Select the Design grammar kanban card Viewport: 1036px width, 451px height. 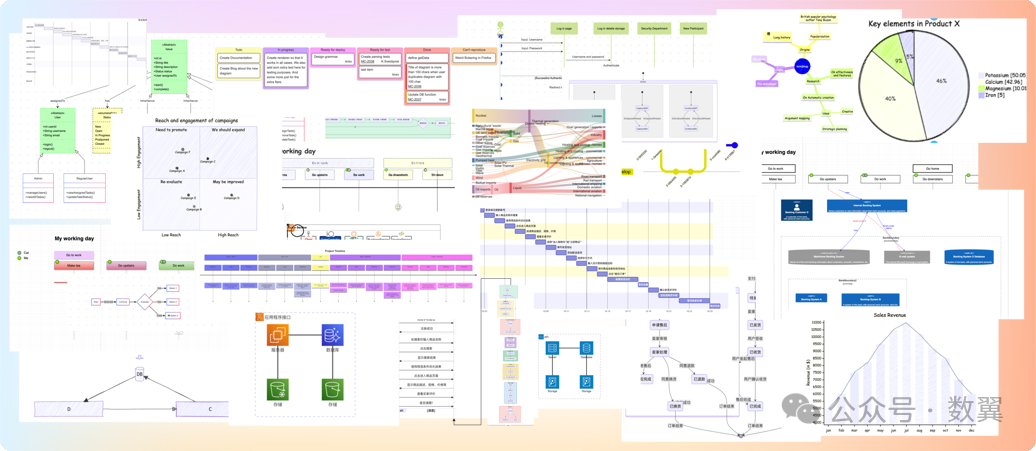point(333,57)
